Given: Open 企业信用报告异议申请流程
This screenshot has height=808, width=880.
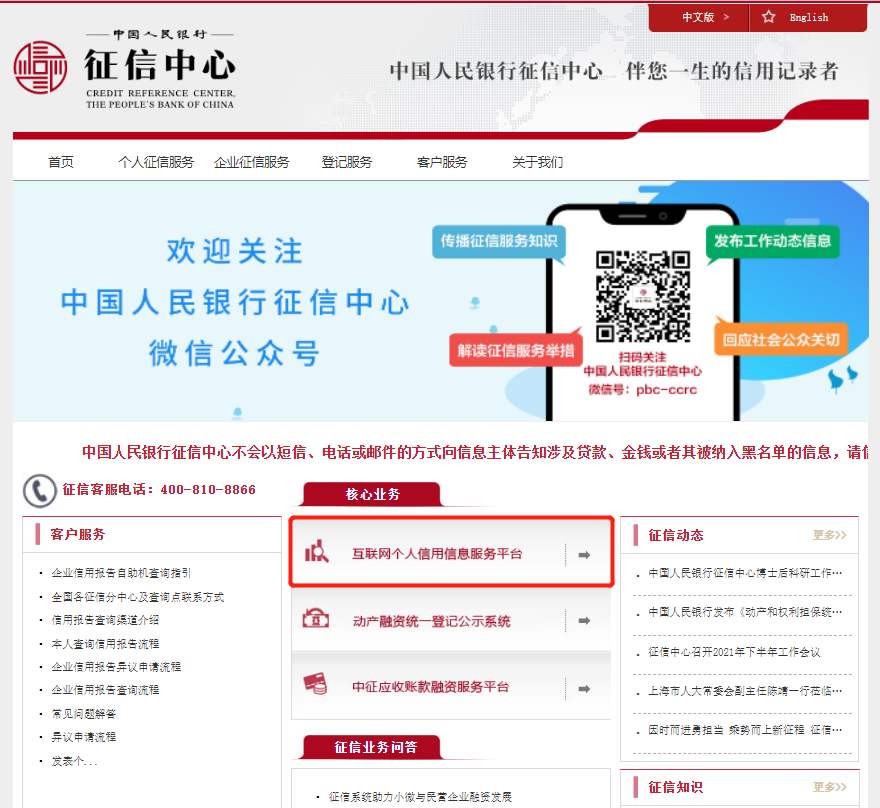Looking at the screenshot, I should click(116, 667).
